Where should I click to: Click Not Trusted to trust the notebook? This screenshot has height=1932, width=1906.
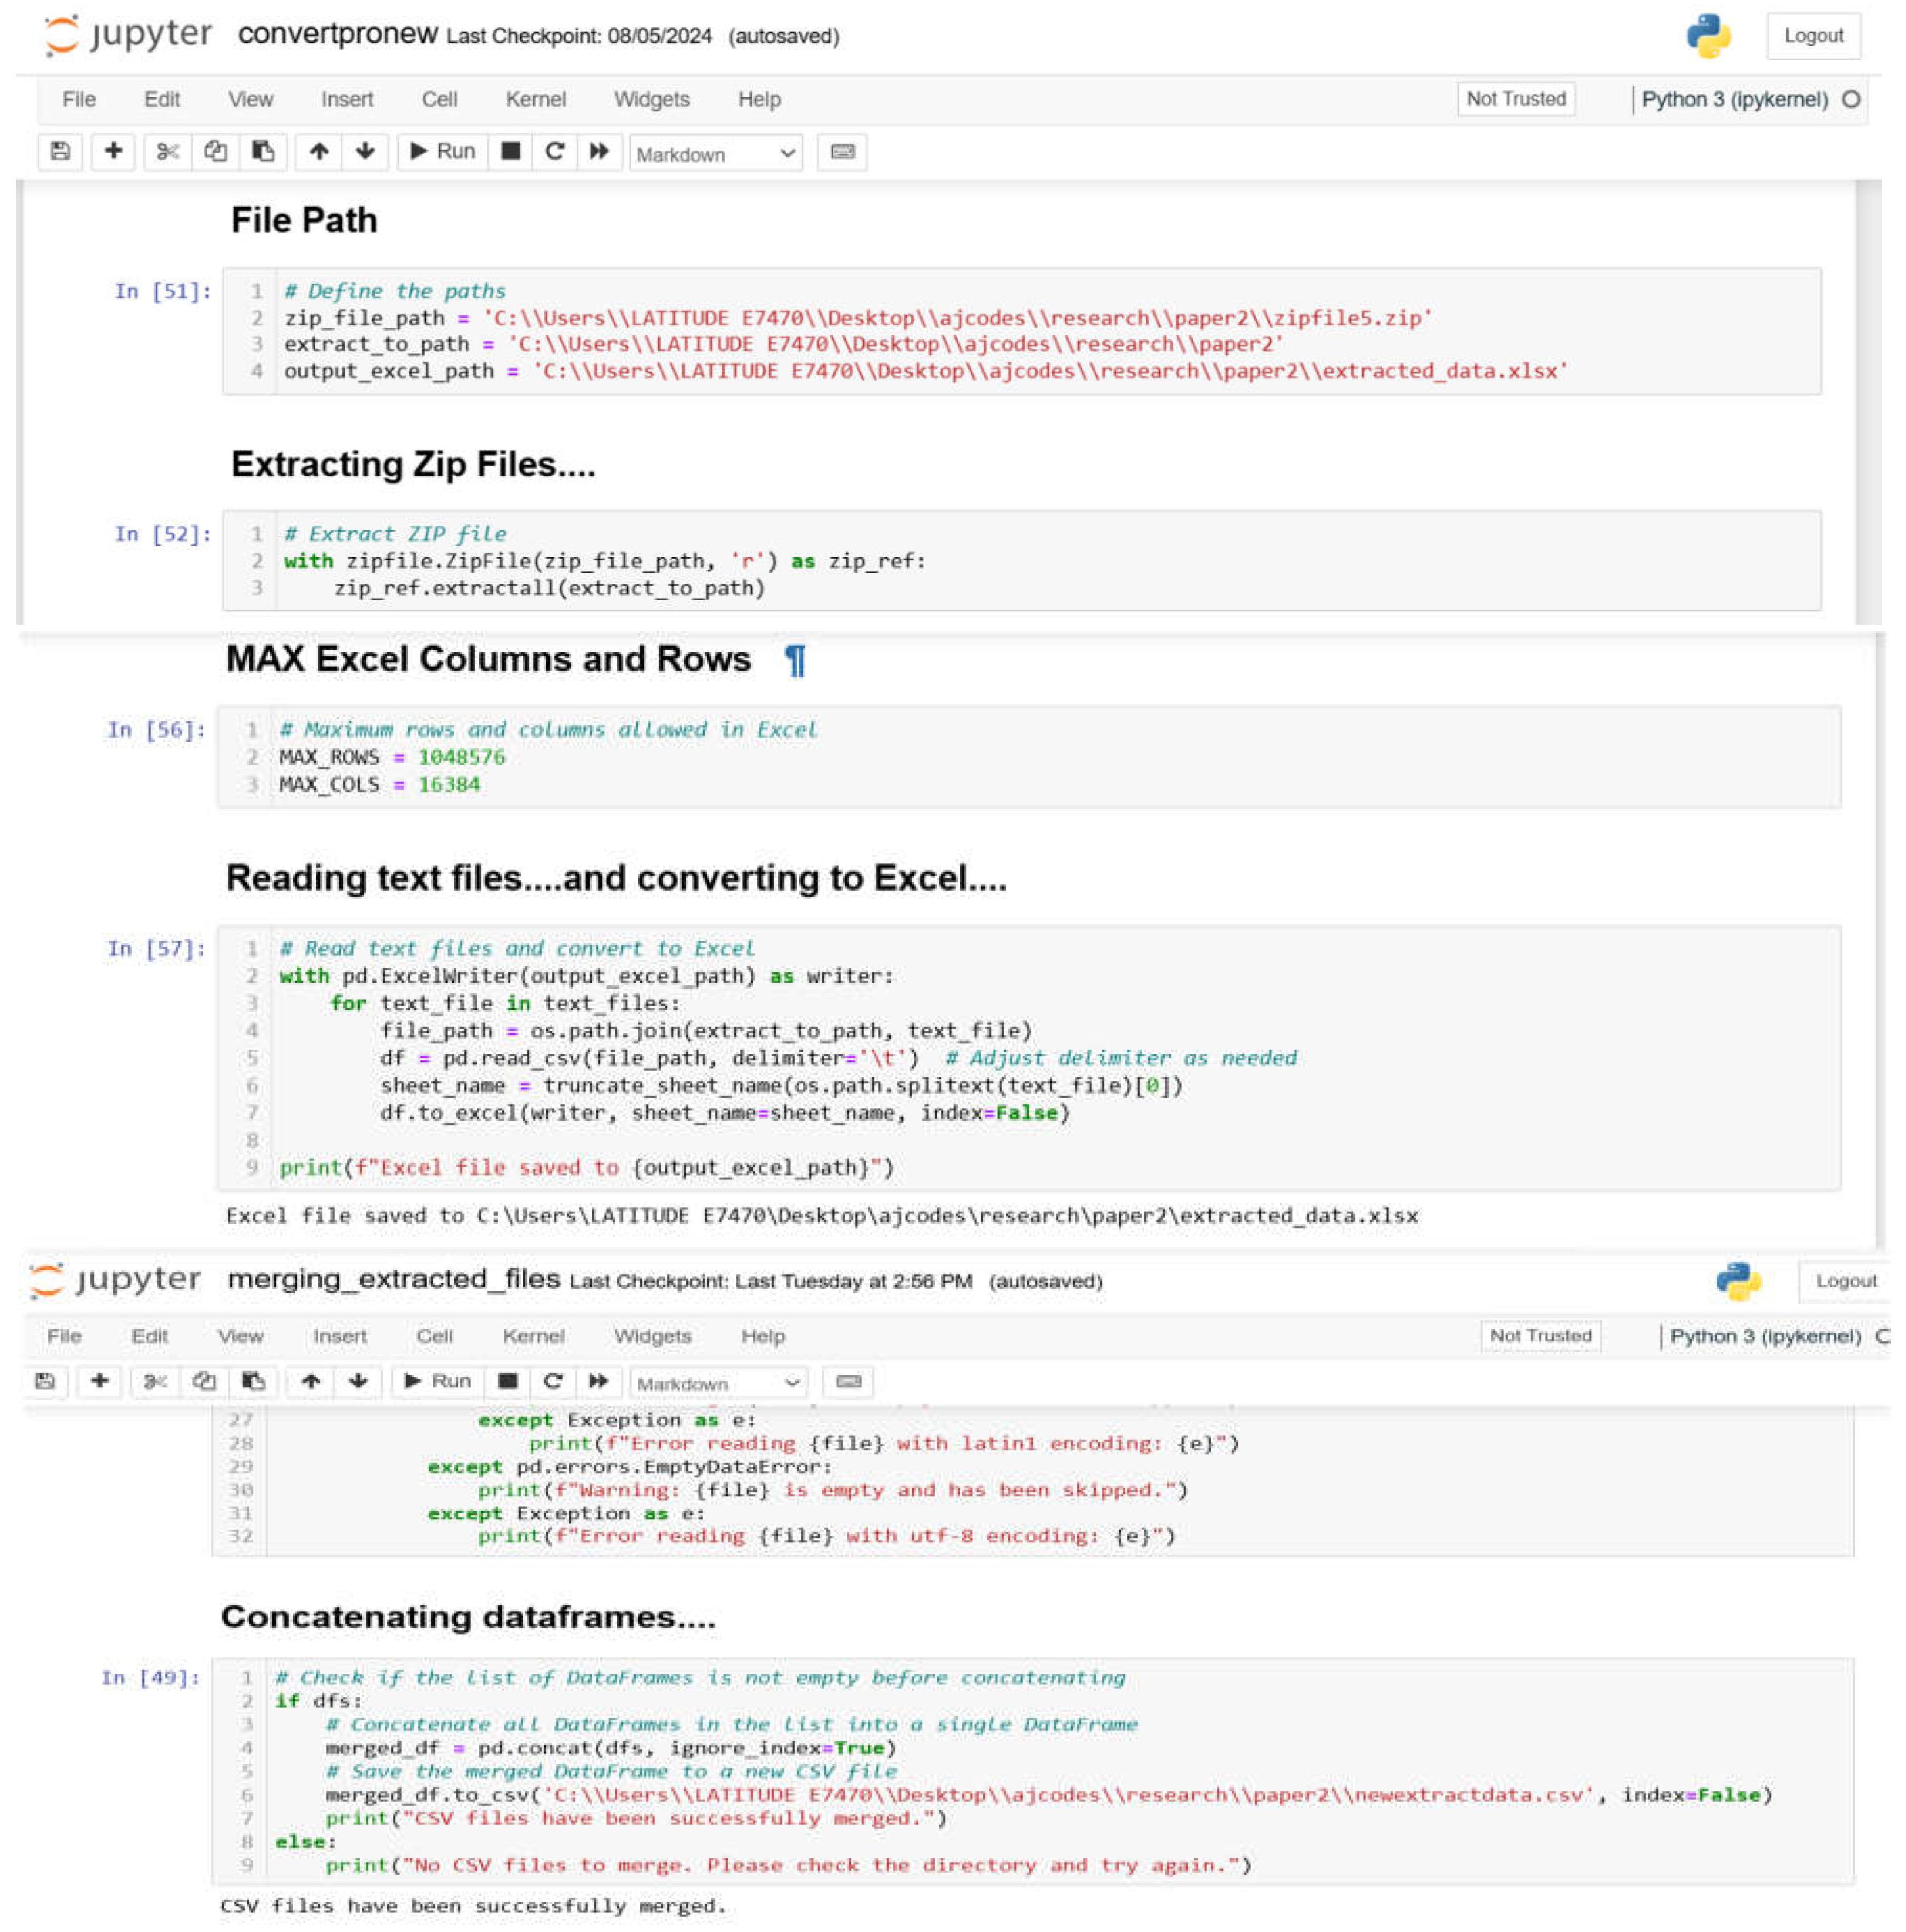pyautogui.click(x=1516, y=99)
